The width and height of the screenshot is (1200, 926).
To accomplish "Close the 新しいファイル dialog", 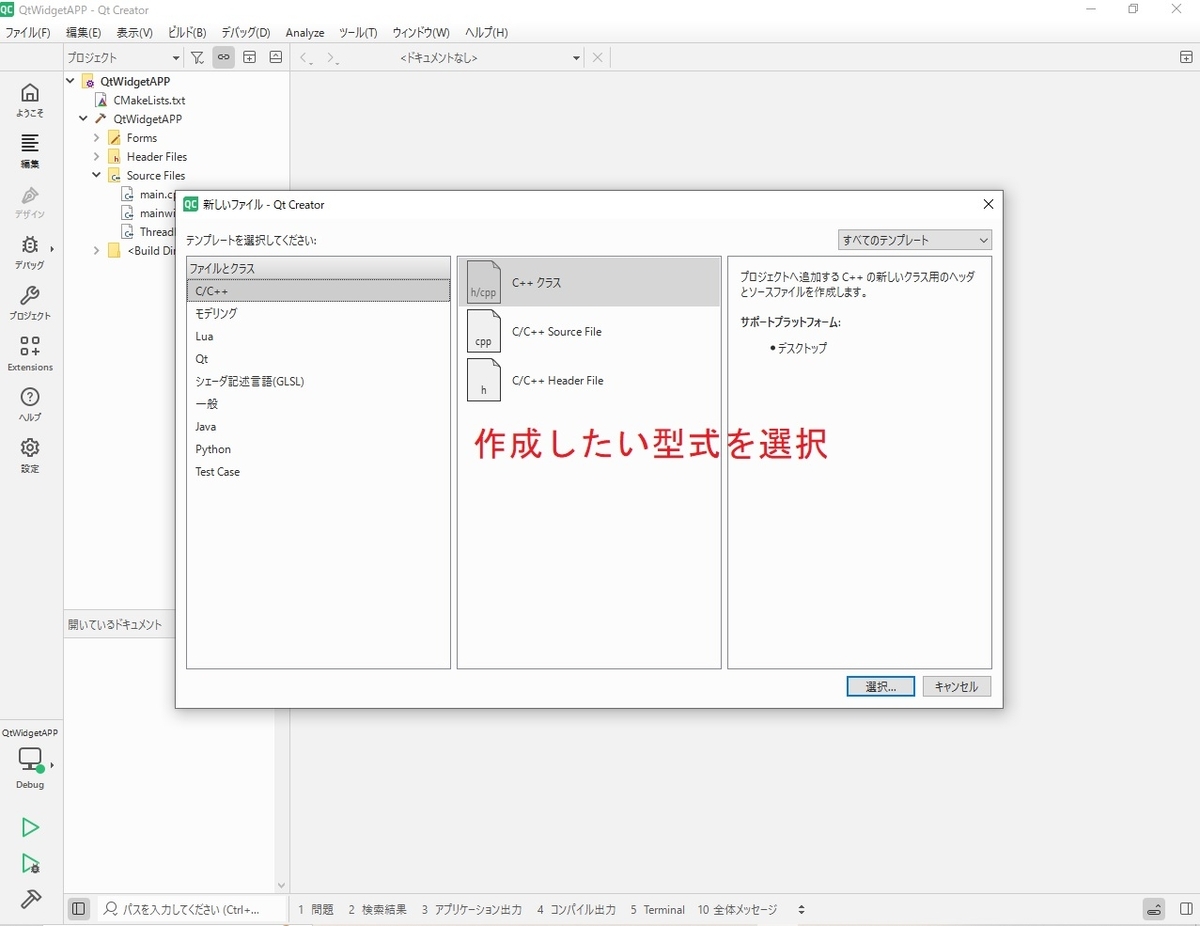I will tap(988, 204).
